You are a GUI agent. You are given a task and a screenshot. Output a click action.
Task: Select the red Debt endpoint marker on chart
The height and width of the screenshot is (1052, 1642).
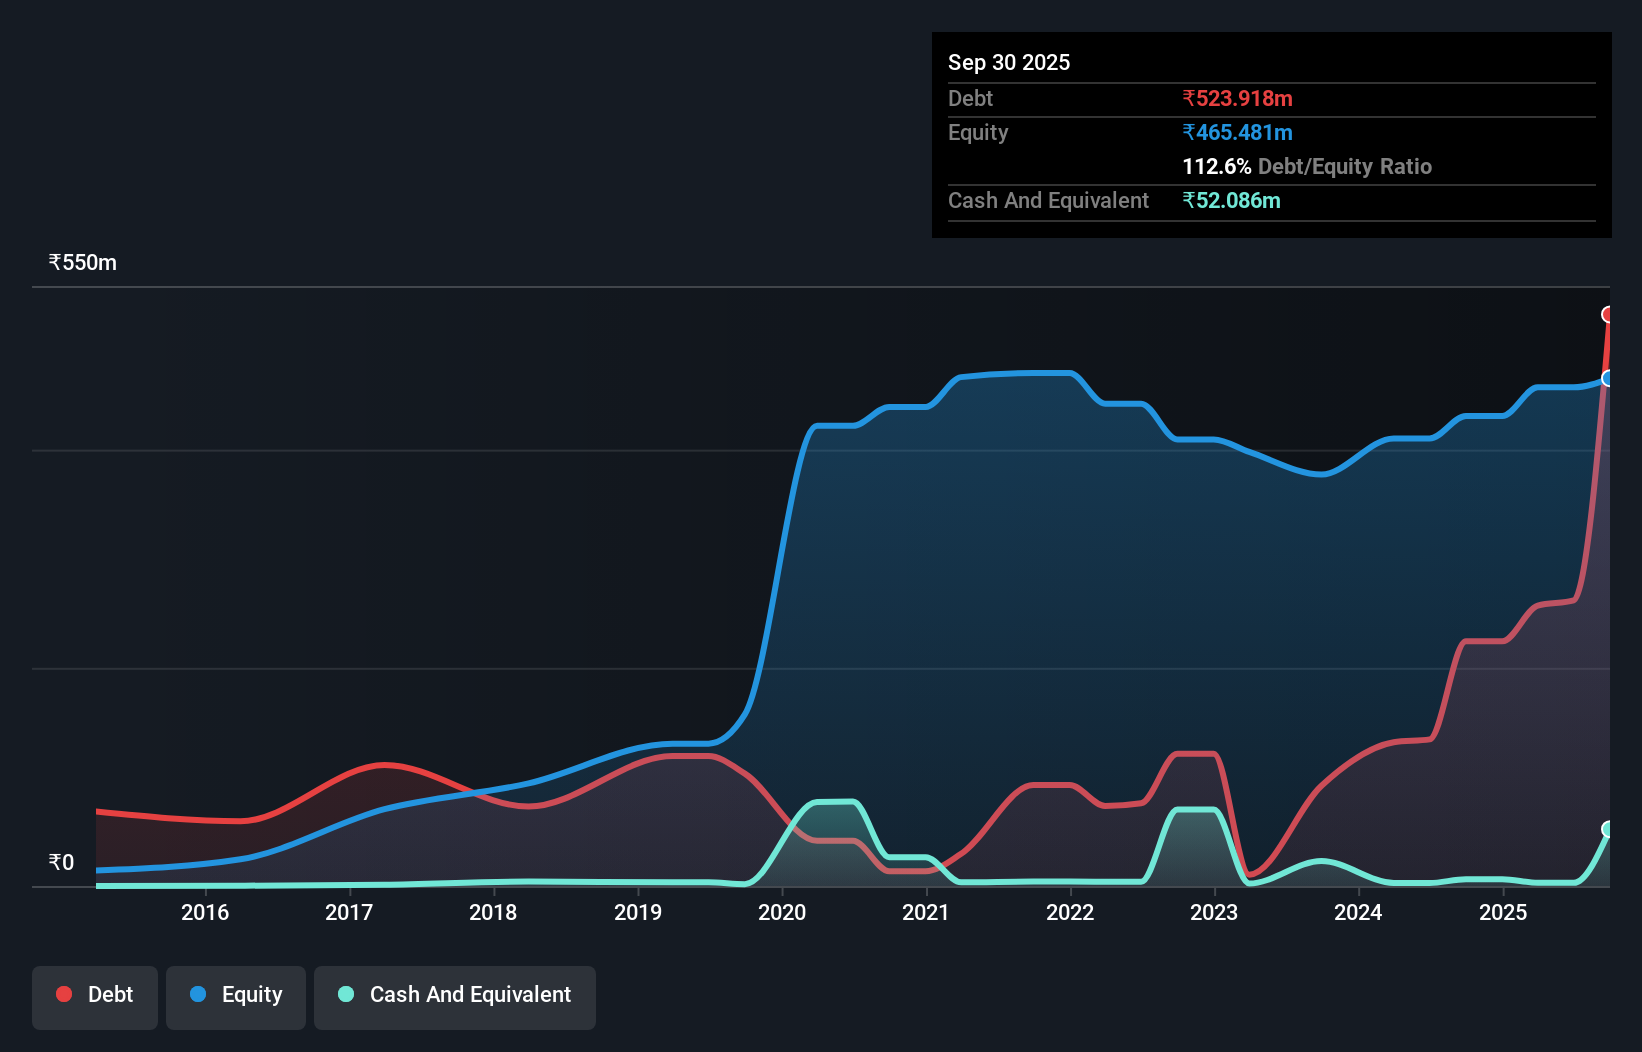click(1608, 314)
